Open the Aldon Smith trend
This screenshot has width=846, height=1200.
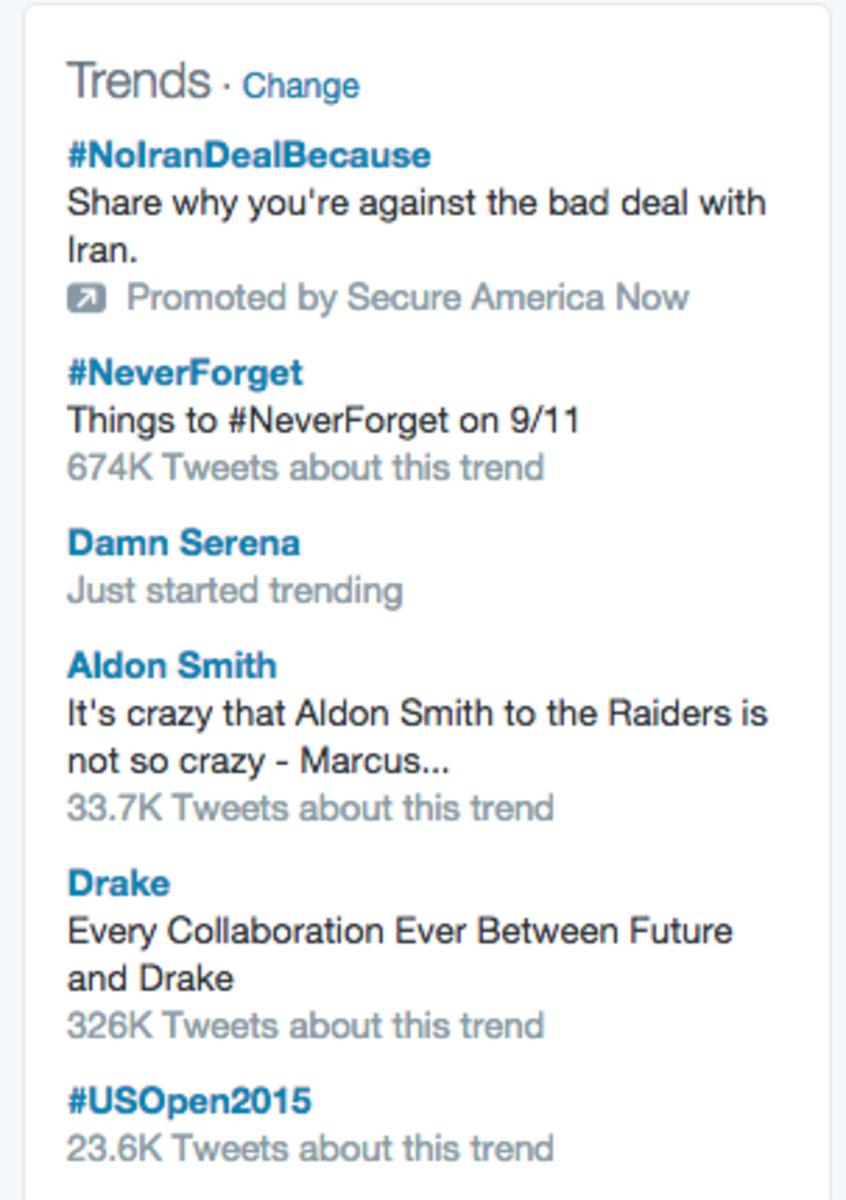pyautogui.click(x=172, y=665)
